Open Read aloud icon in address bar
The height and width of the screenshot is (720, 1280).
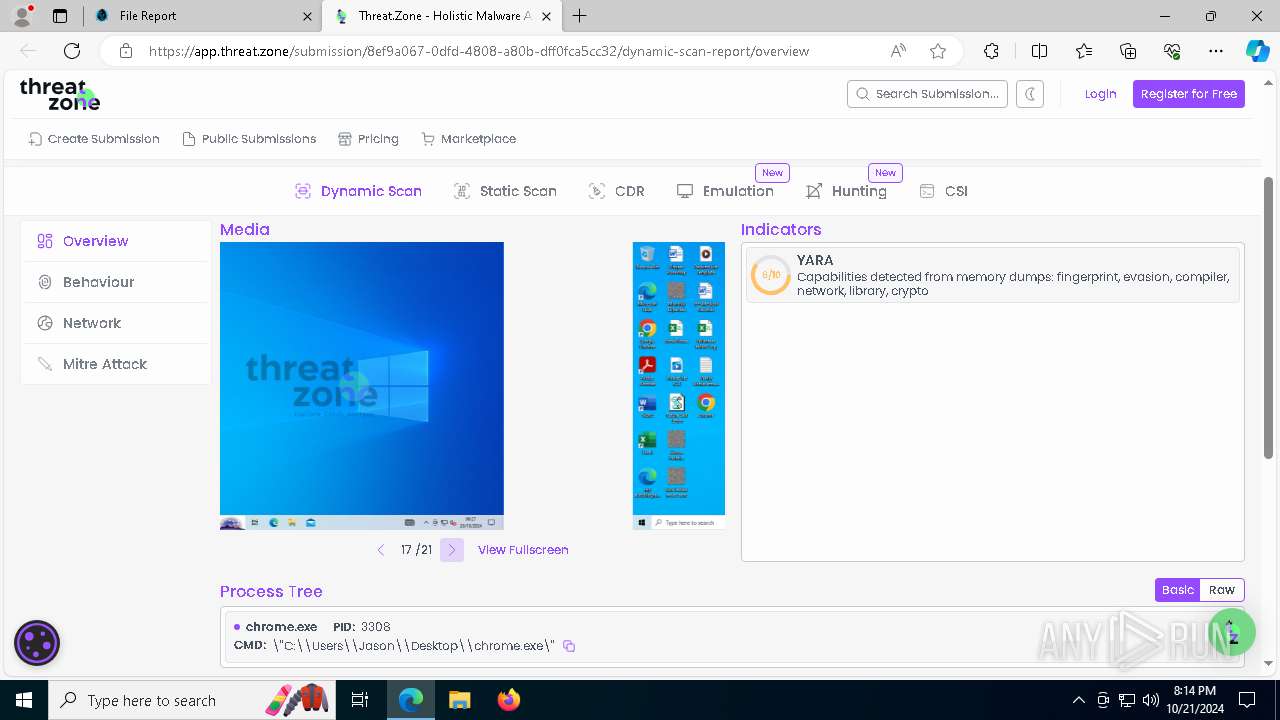coord(898,51)
